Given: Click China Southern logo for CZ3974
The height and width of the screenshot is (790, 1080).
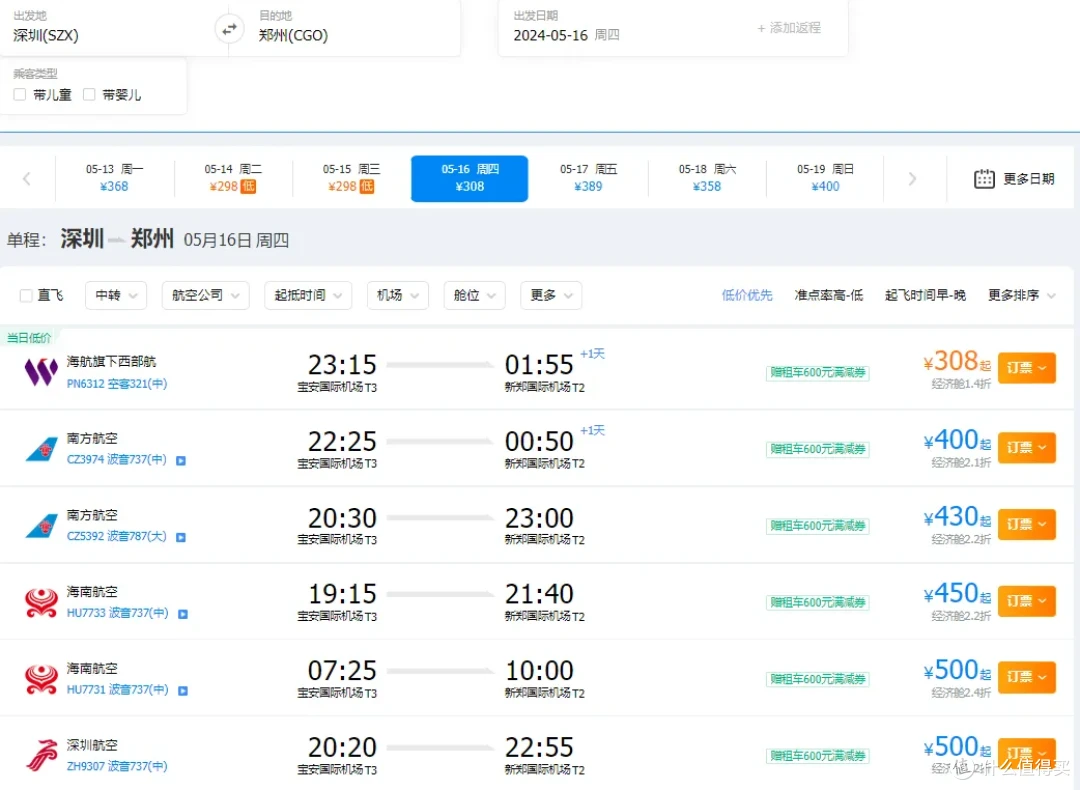Looking at the screenshot, I should click(41, 449).
